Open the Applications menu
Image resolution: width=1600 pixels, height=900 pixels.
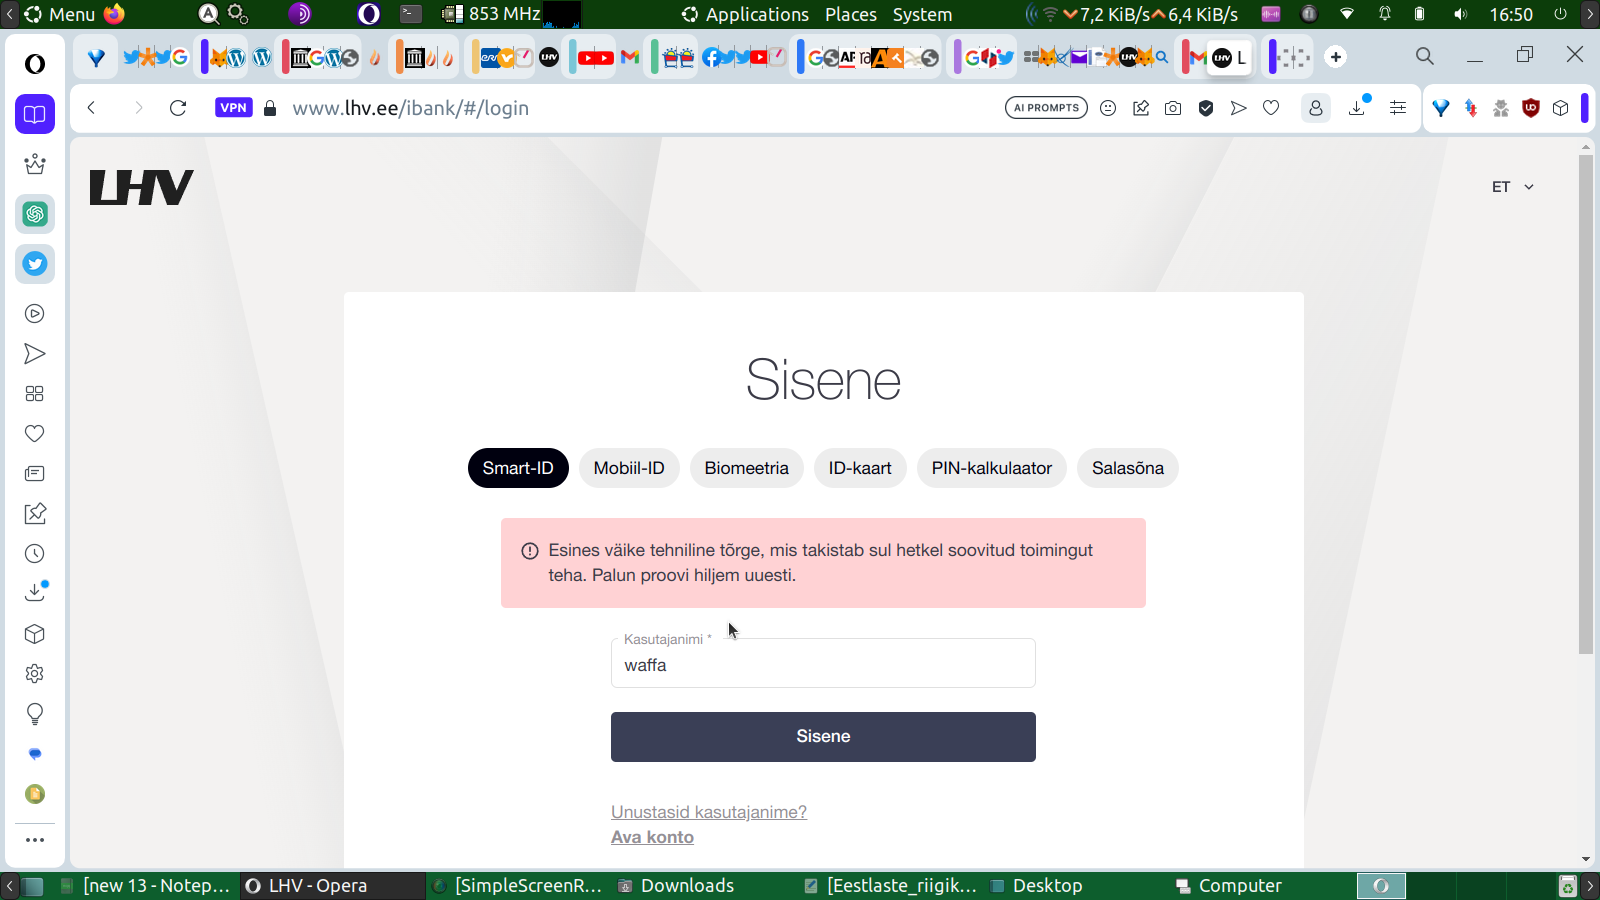point(746,14)
